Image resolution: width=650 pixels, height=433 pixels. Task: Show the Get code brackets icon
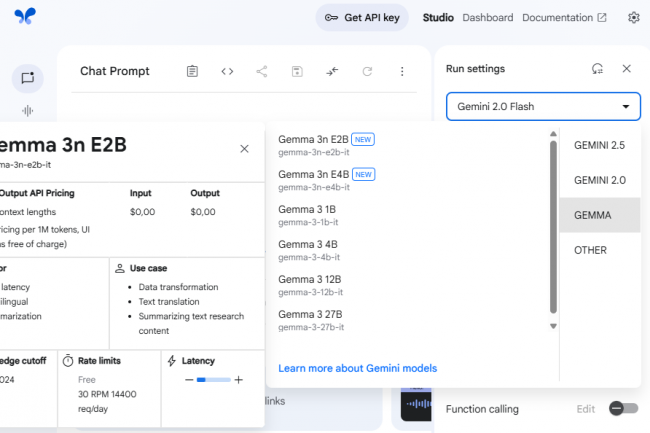(x=227, y=71)
